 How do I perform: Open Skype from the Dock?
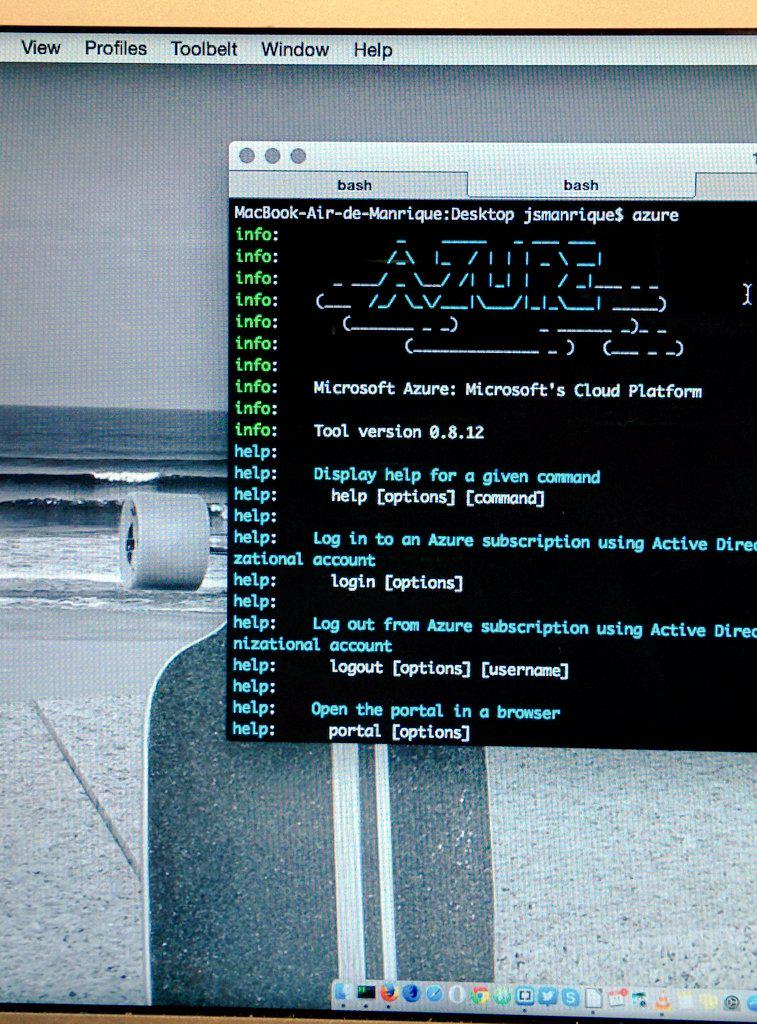[x=571, y=997]
